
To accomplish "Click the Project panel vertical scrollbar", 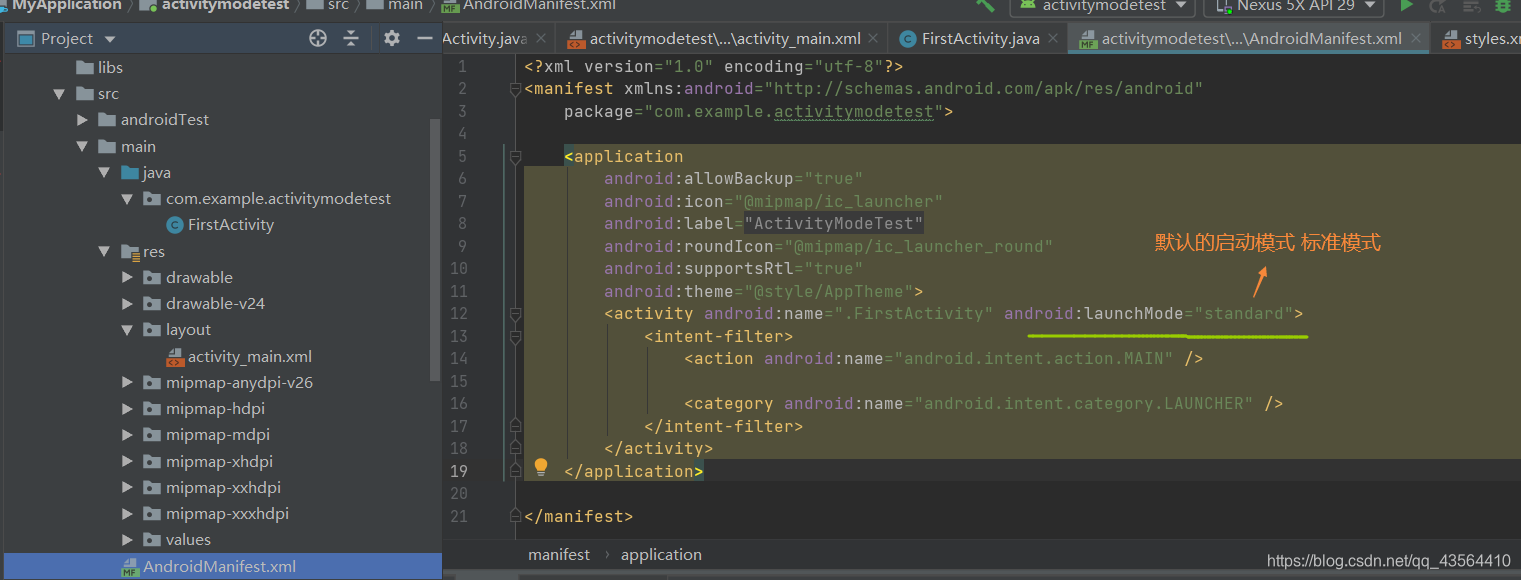I will click(x=435, y=250).
